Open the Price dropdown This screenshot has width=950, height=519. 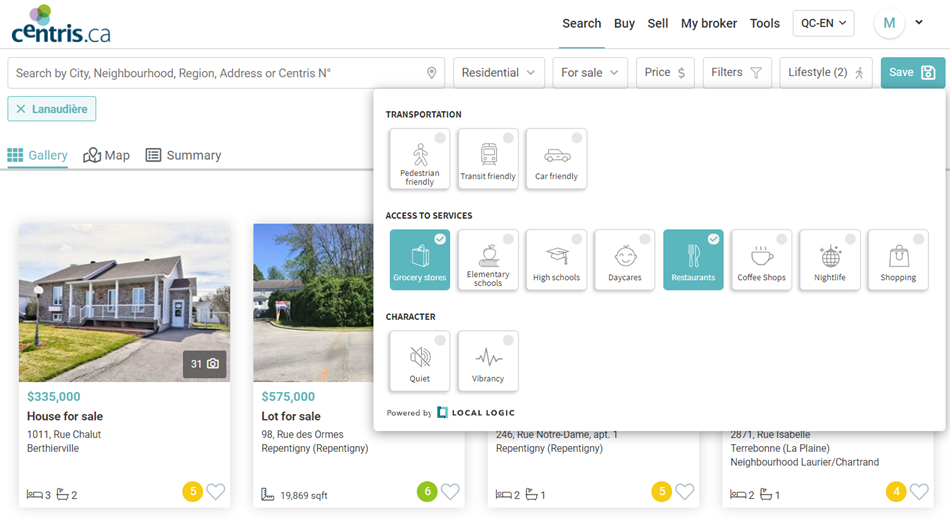pos(665,73)
